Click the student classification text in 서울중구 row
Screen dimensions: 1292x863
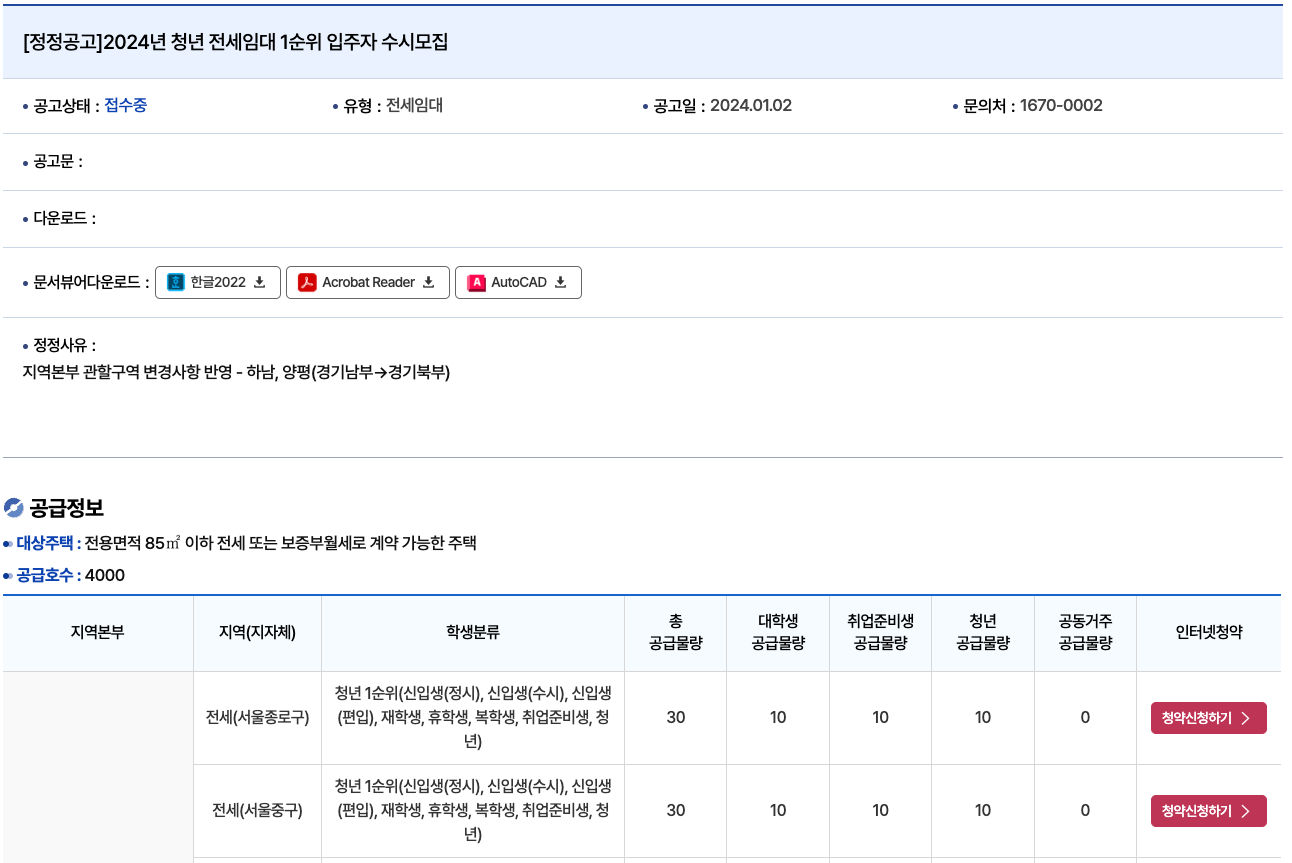pos(473,810)
